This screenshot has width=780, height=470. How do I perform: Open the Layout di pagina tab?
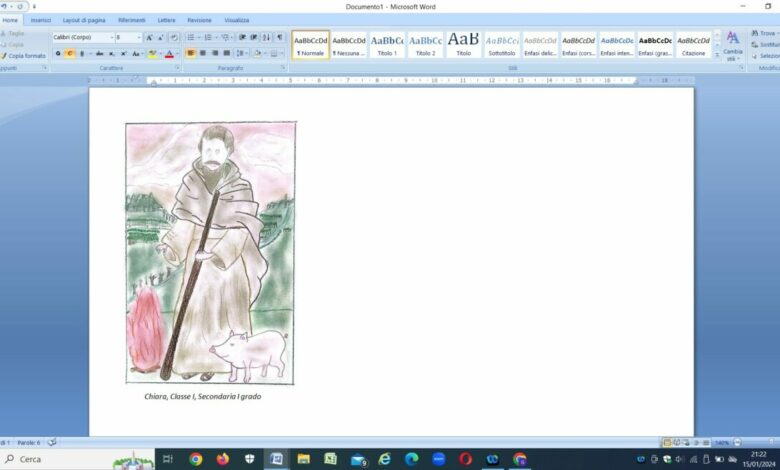pos(84,20)
